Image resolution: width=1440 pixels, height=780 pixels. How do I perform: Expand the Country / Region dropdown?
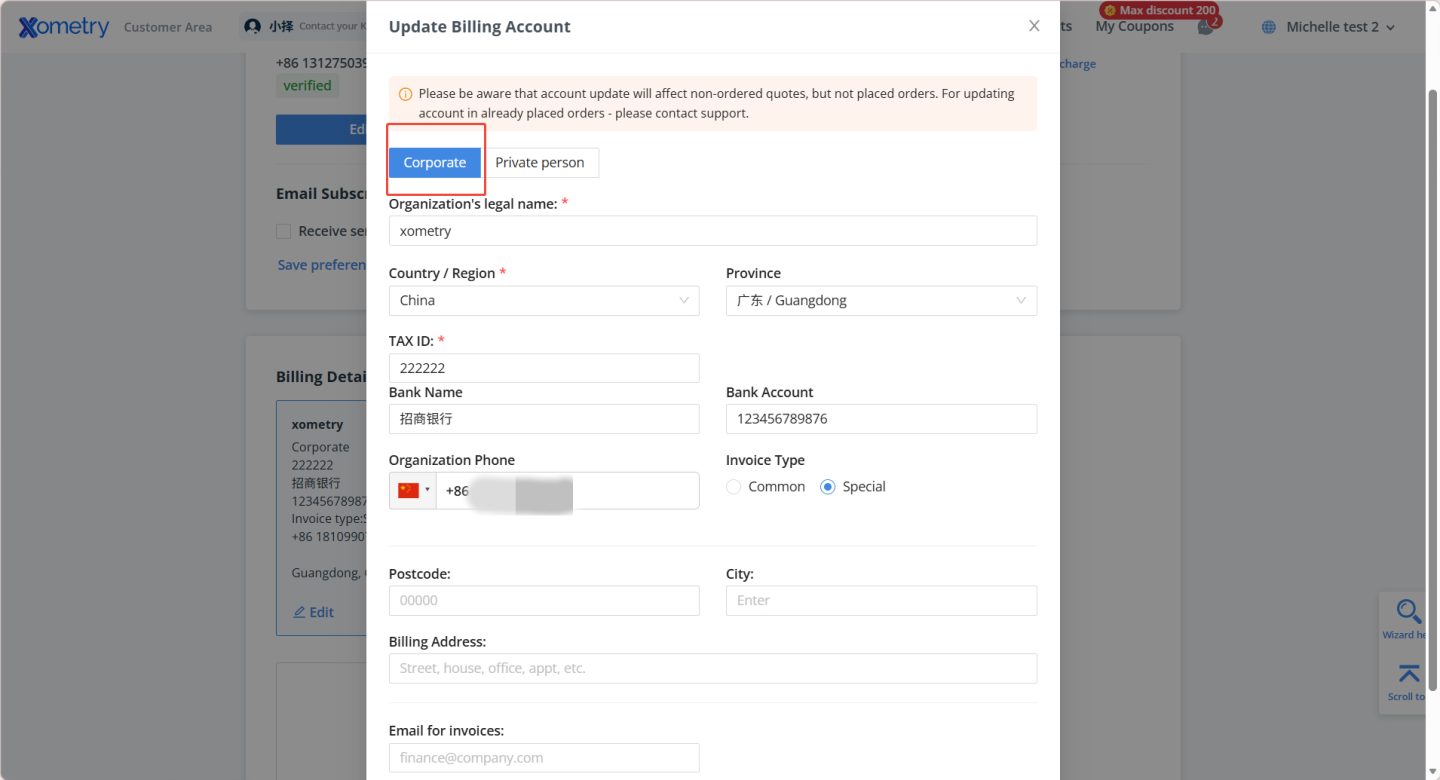[x=543, y=300]
